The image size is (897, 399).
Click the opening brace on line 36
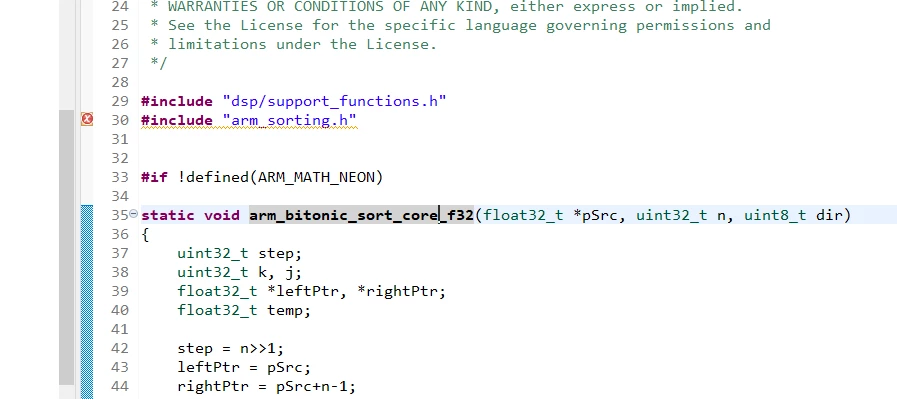[145, 234]
